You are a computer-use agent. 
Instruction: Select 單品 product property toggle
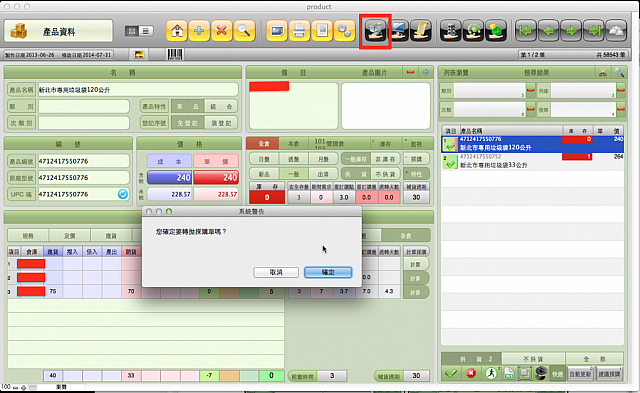(188, 107)
